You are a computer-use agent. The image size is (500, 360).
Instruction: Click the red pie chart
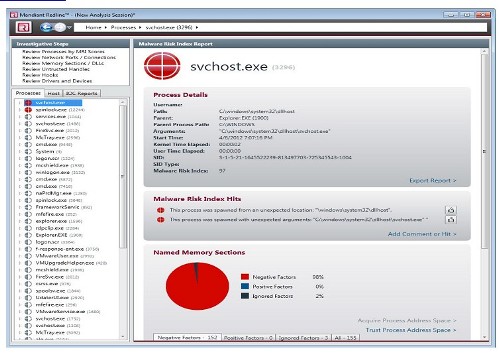point(197,286)
